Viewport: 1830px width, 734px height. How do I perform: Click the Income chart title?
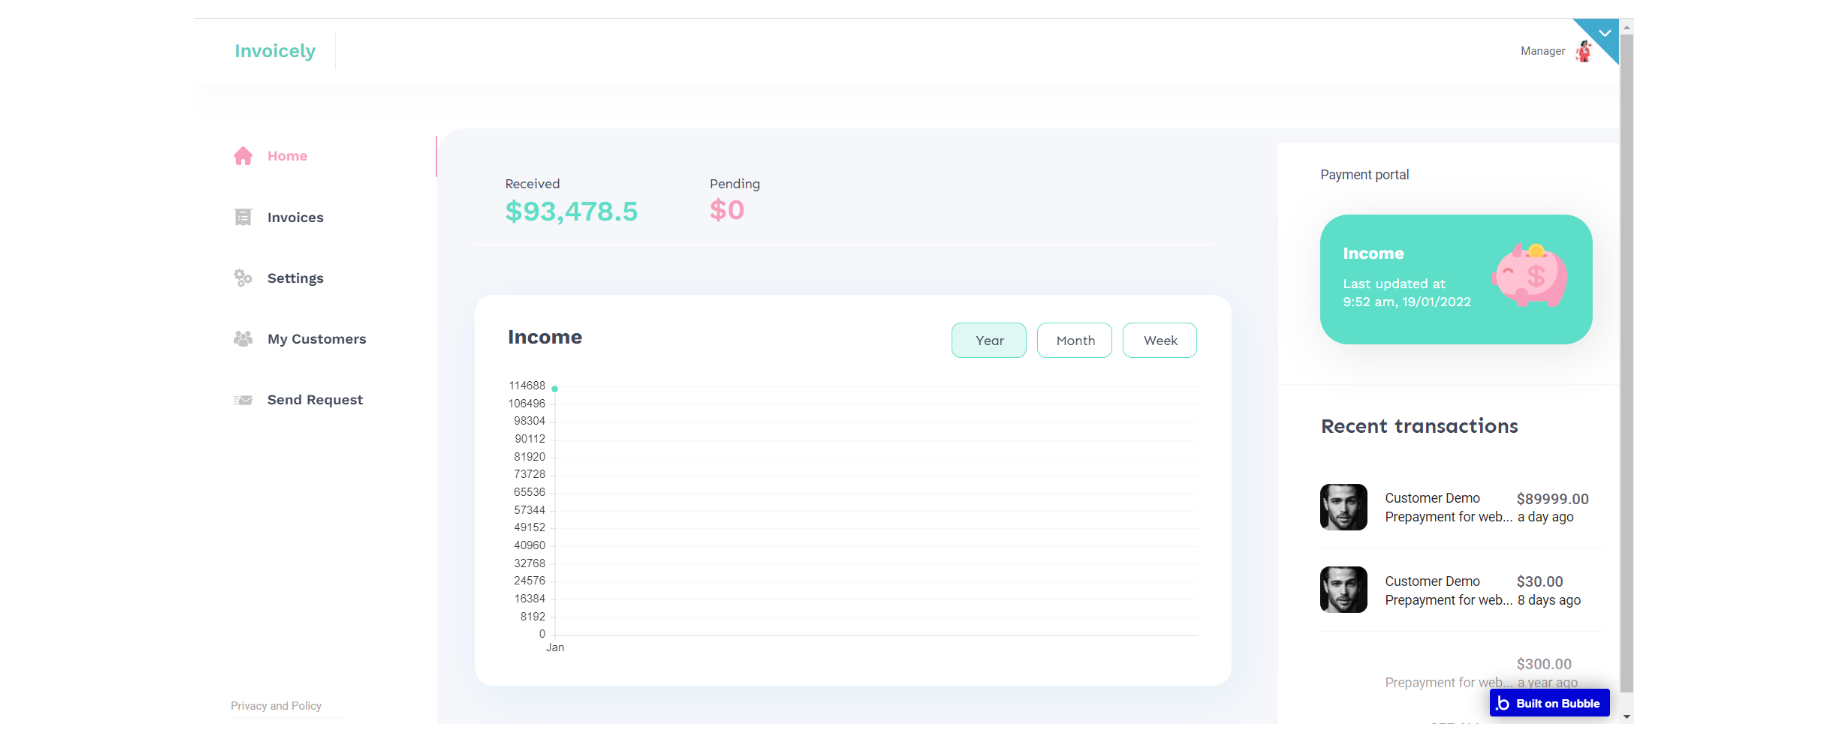tap(545, 337)
